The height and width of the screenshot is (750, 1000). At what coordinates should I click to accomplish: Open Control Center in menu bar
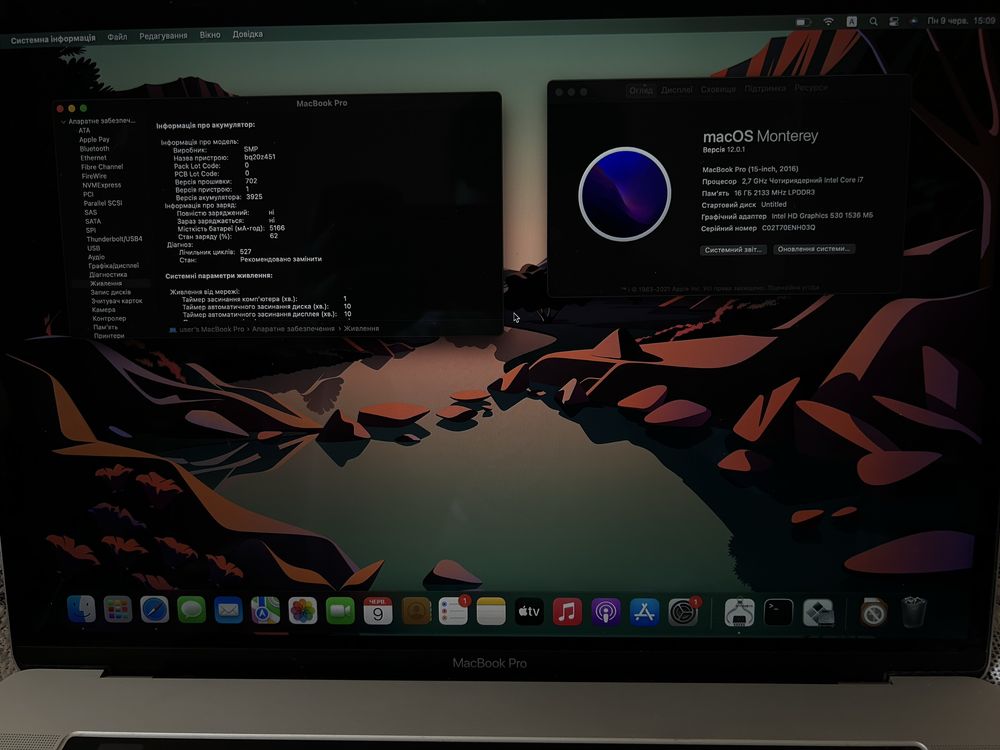893,21
